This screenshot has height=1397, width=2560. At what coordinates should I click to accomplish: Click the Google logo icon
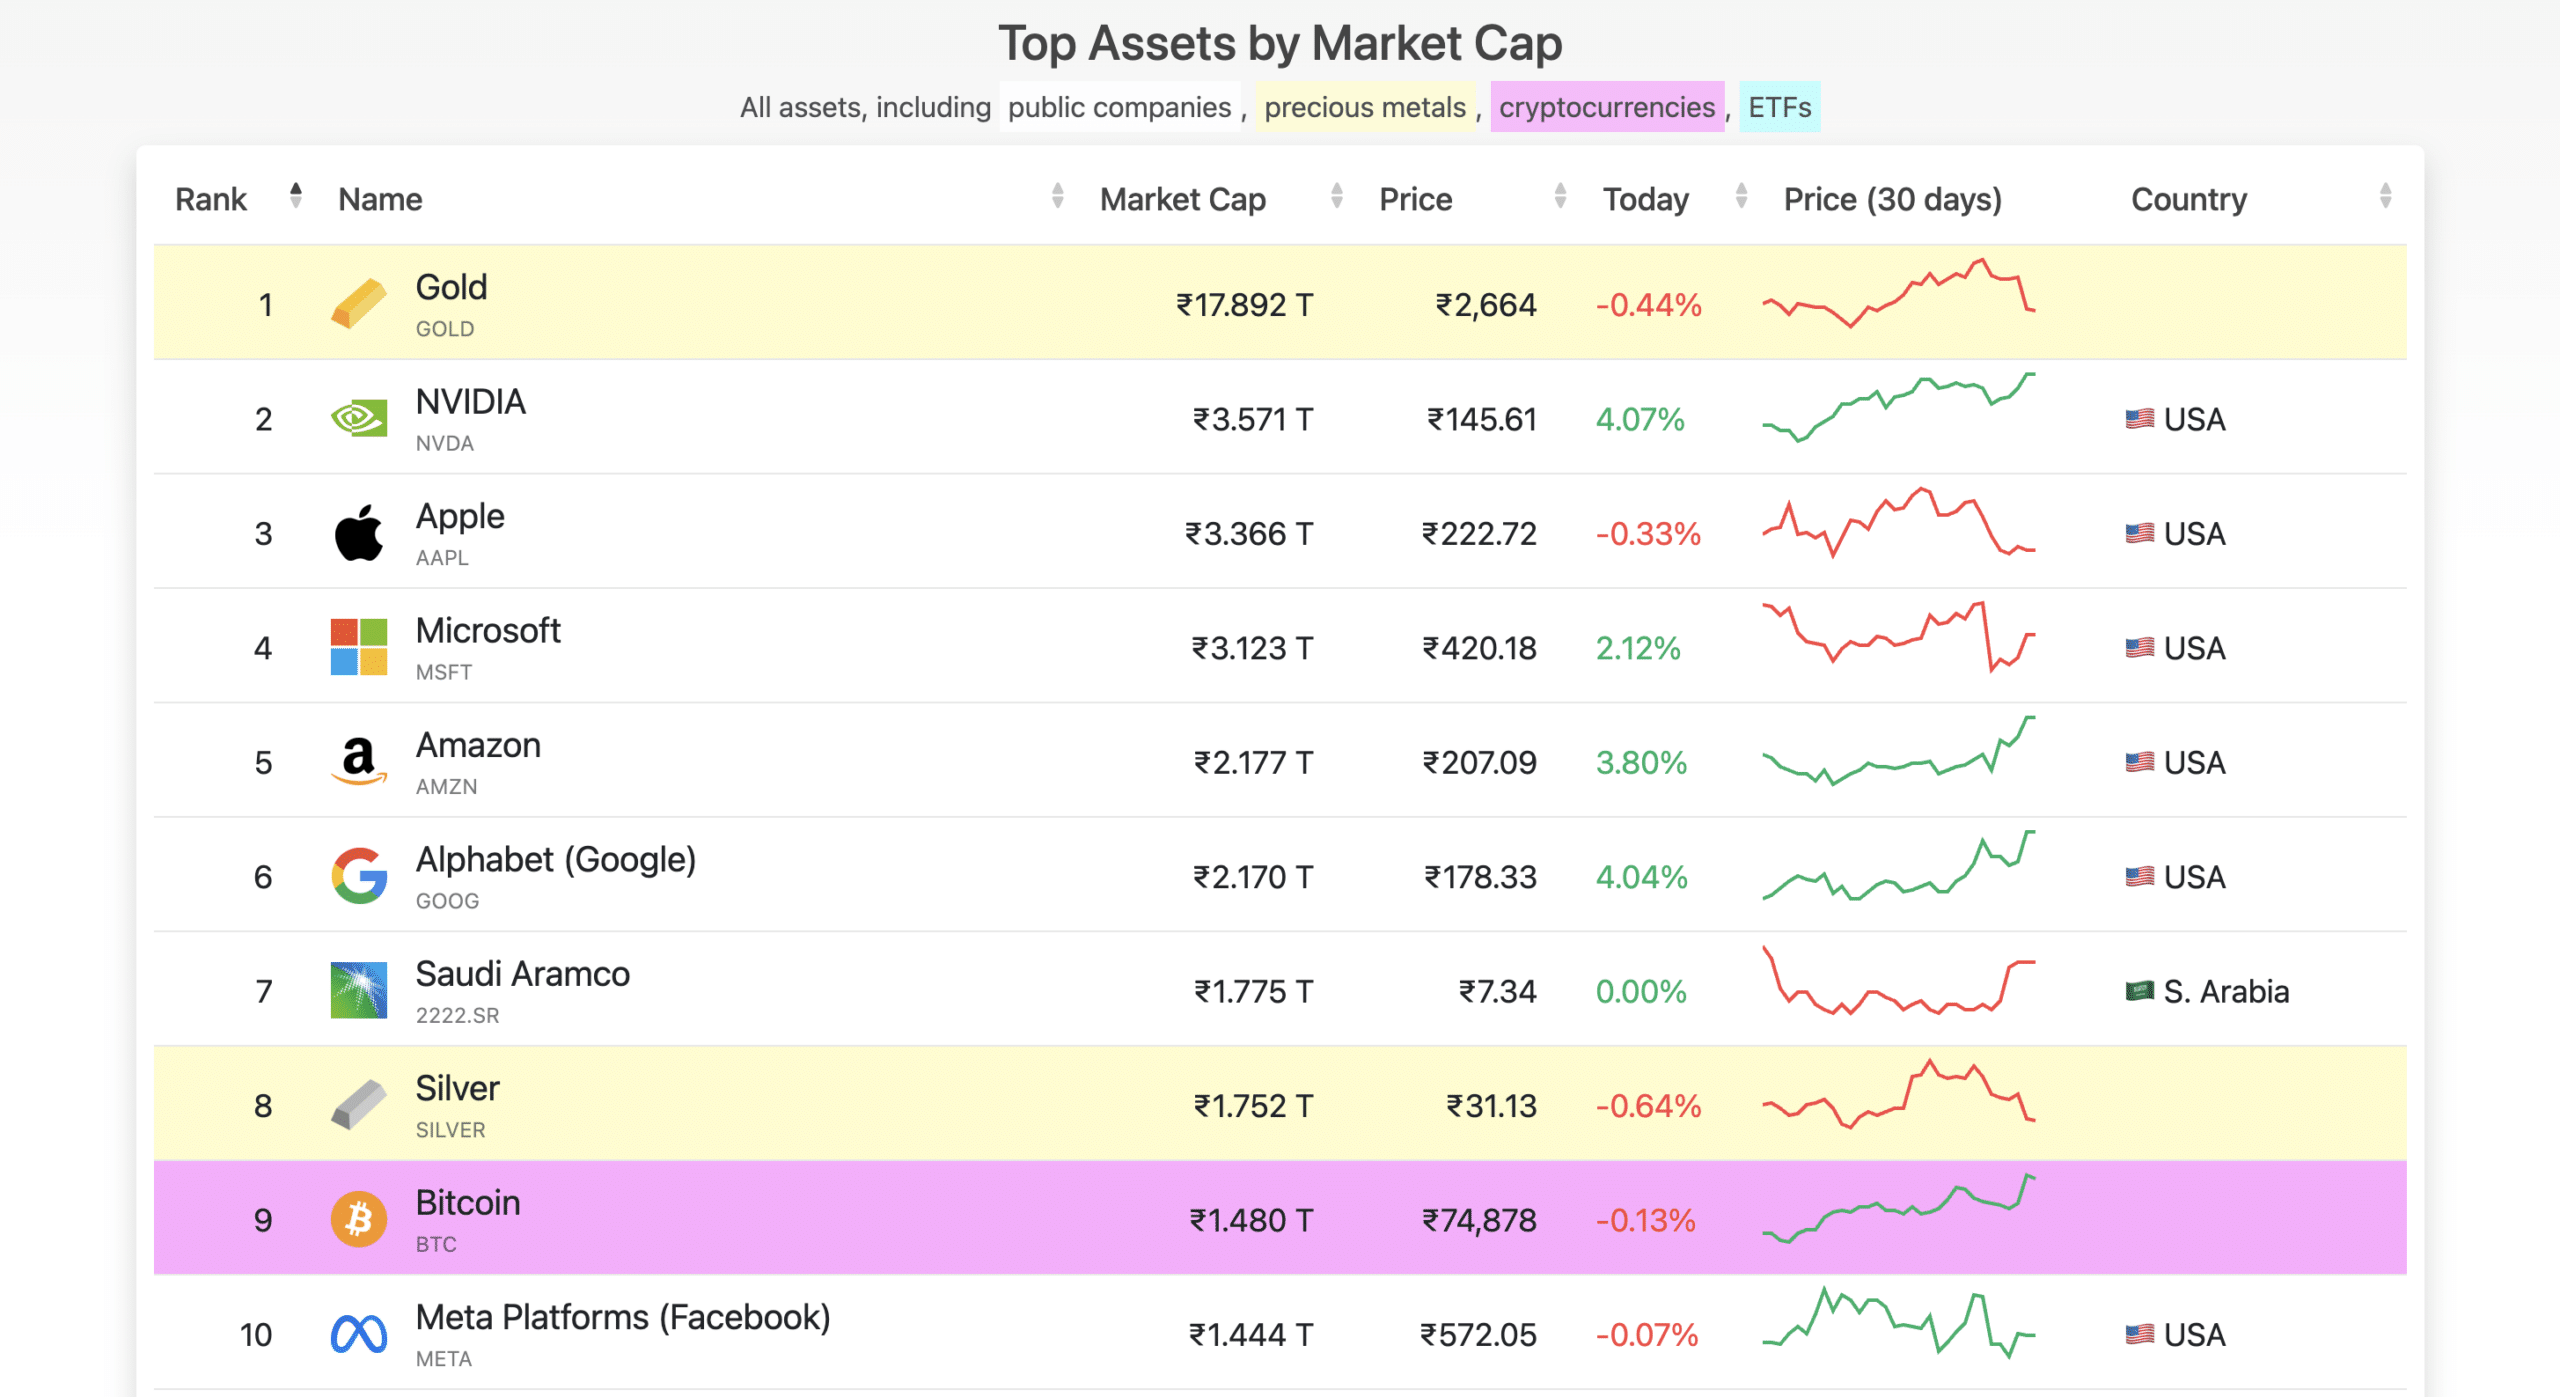tap(358, 876)
